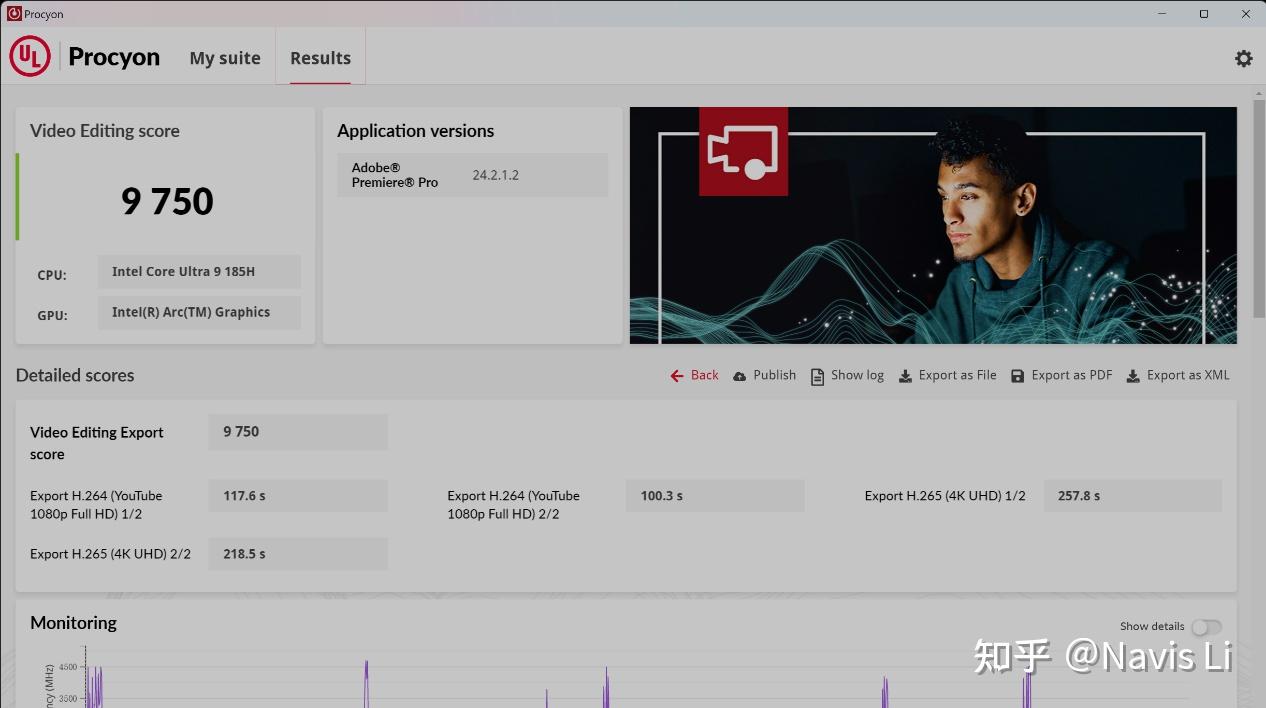Click the 257.8 s export time value

(x=1133, y=496)
